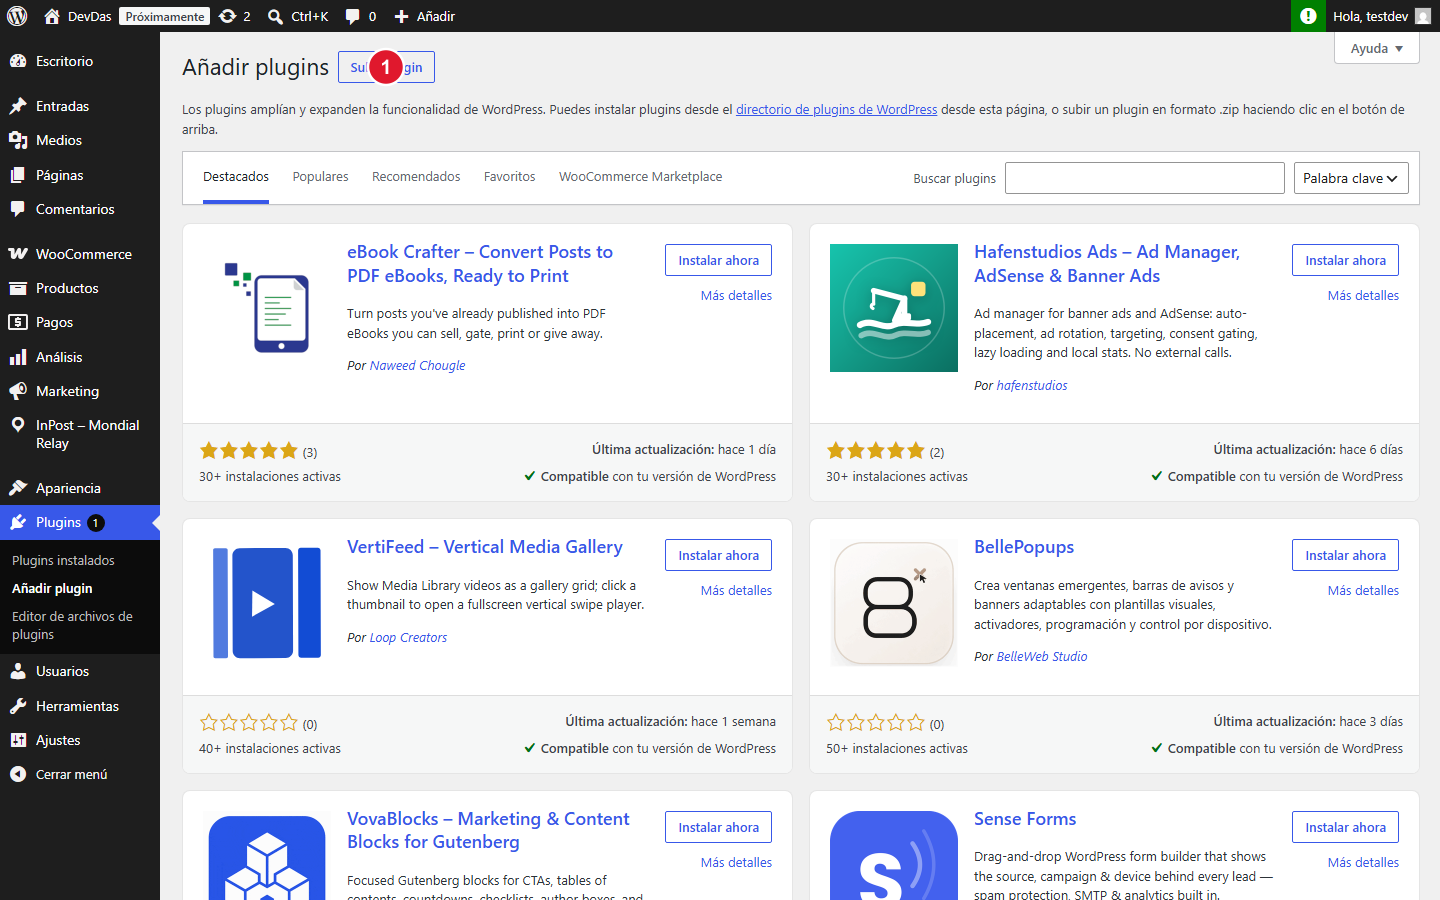Viewport: 1440px width, 900px height.
Task: Switch to the Favoritos tab
Action: coord(509,177)
